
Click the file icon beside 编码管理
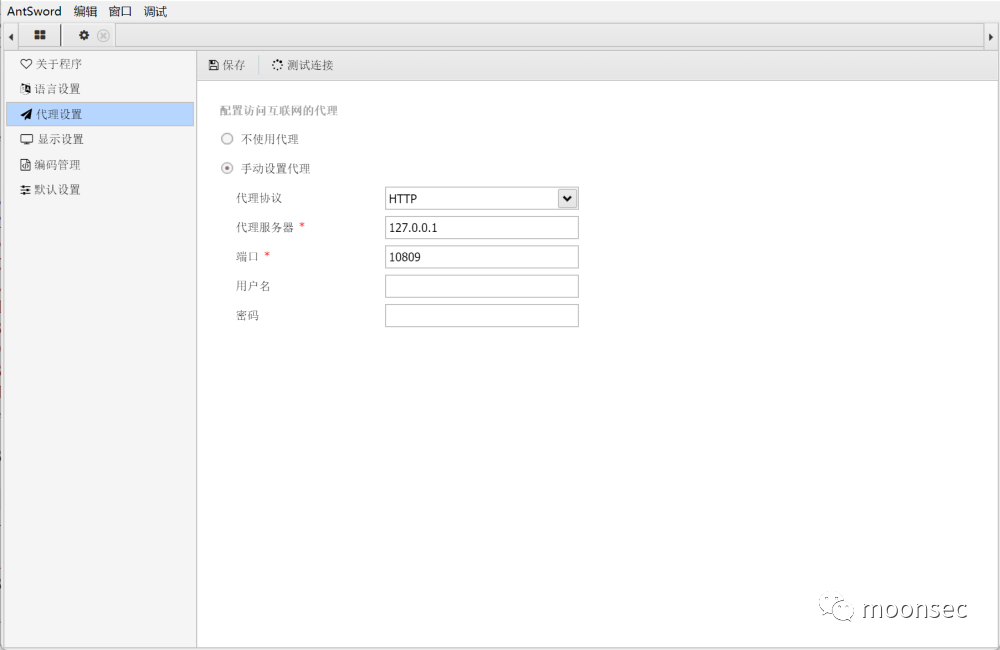point(26,165)
